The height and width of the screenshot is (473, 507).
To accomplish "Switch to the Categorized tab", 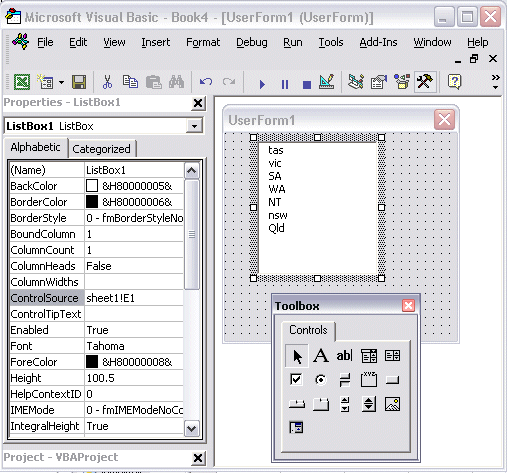I will (x=101, y=149).
